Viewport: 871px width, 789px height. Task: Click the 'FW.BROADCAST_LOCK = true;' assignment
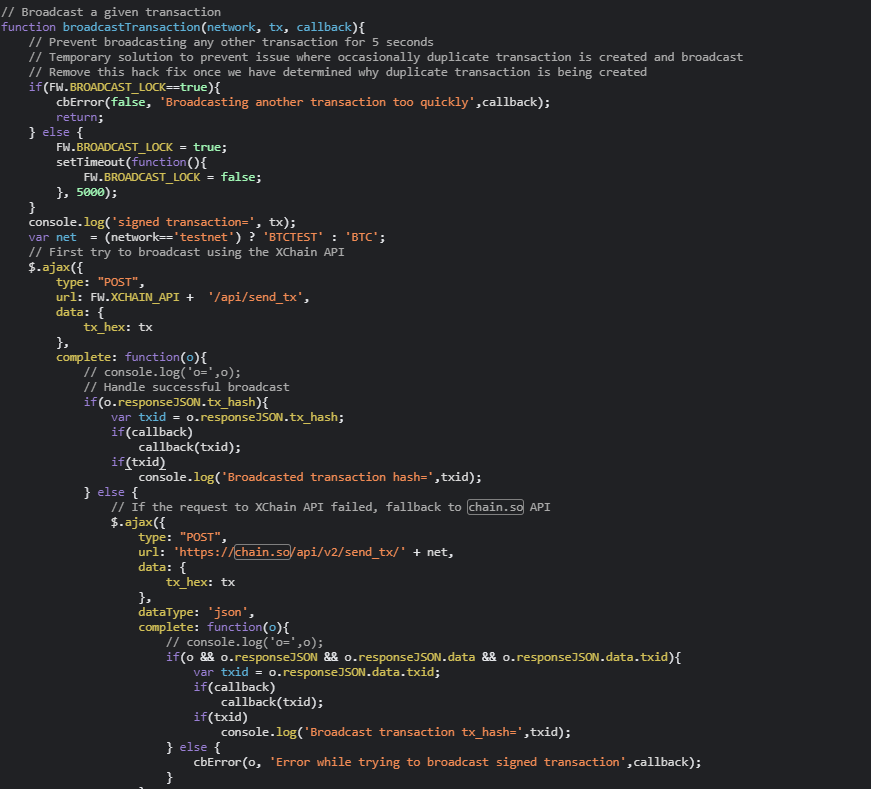(x=141, y=147)
